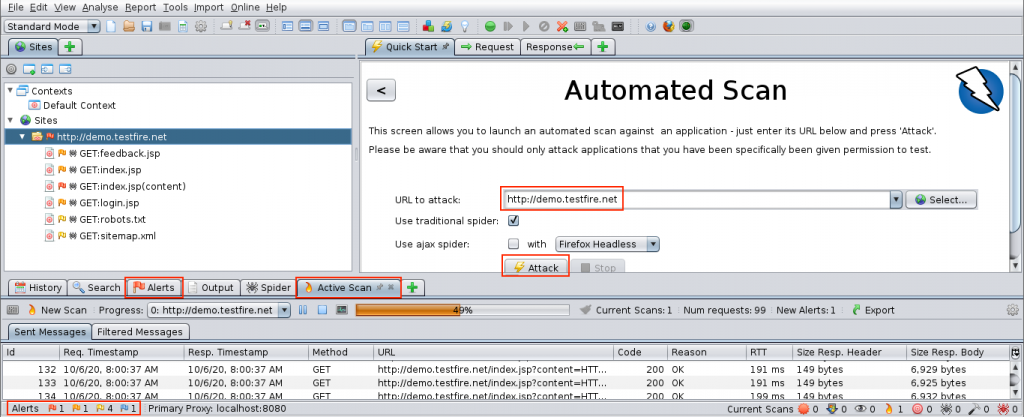This screenshot has width=1024, height=417.
Task: Click New Scan button
Action: (57, 310)
